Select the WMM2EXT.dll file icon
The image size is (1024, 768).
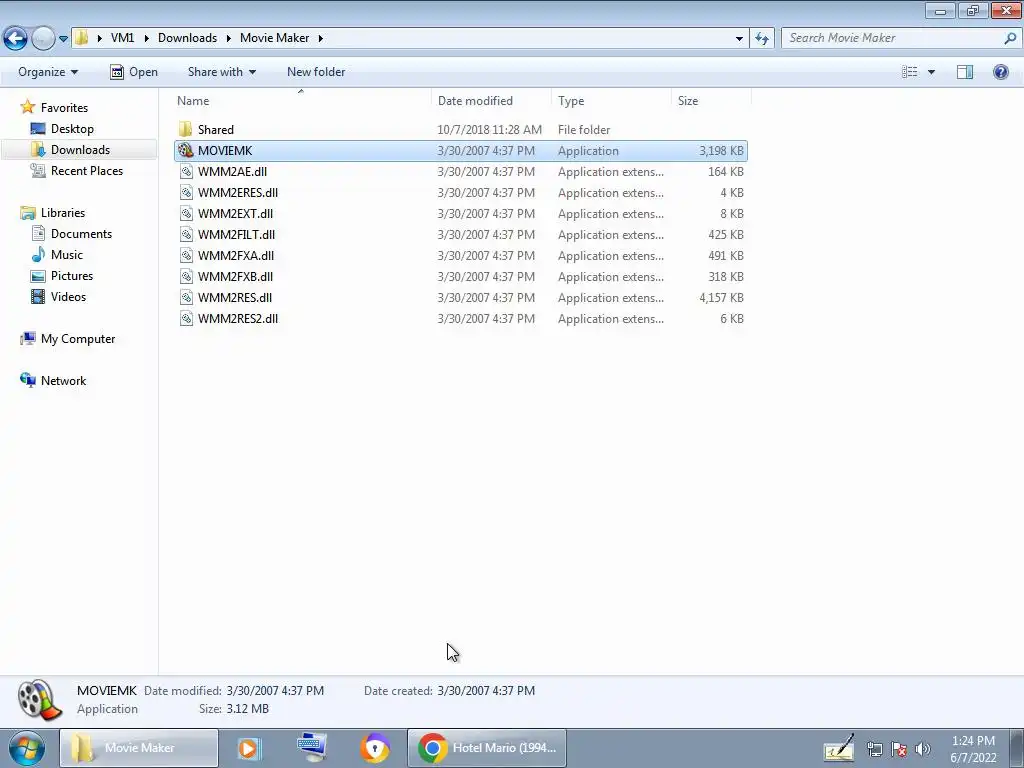tap(186, 214)
